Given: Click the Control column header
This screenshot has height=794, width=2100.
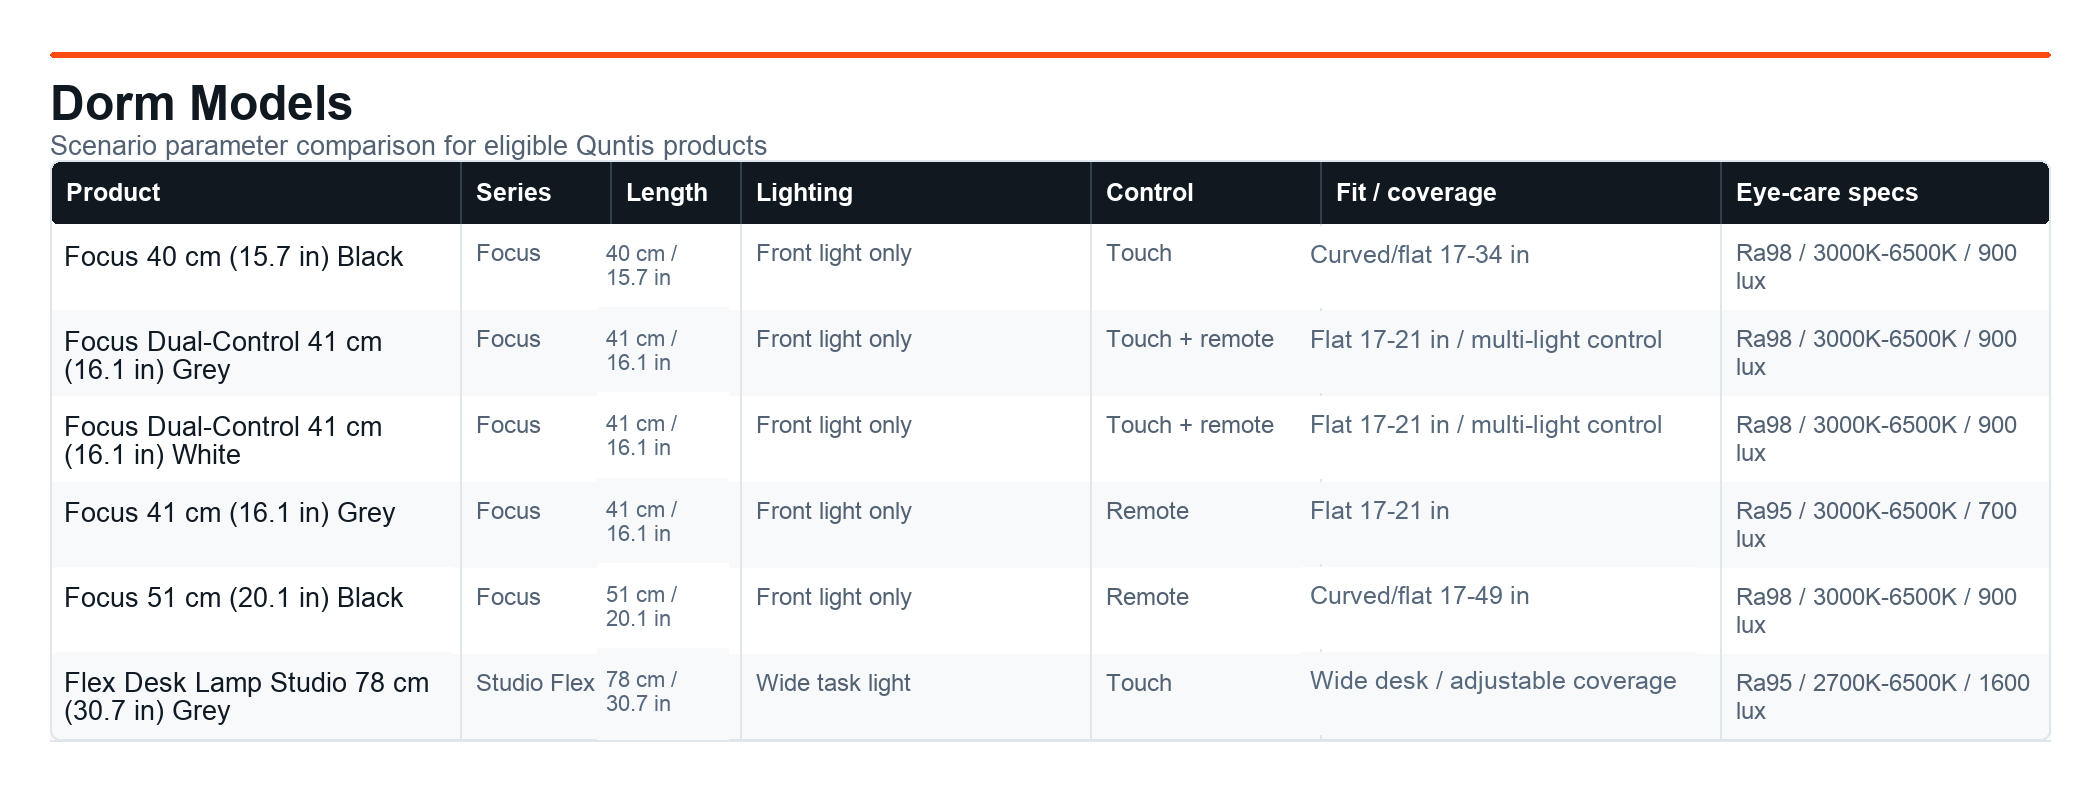Looking at the screenshot, I should [x=1206, y=193].
